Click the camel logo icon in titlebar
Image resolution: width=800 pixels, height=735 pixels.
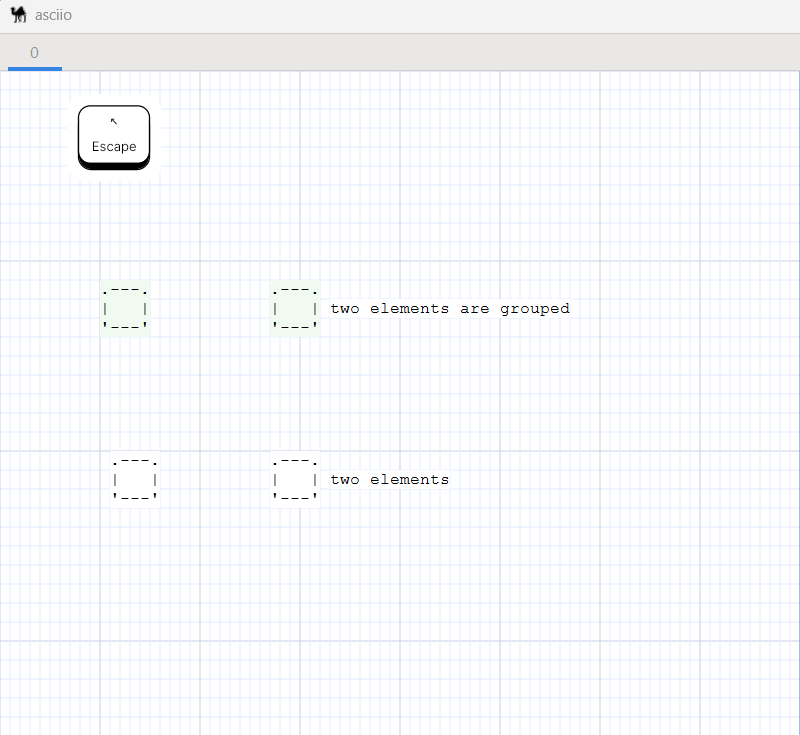[x=18, y=14]
